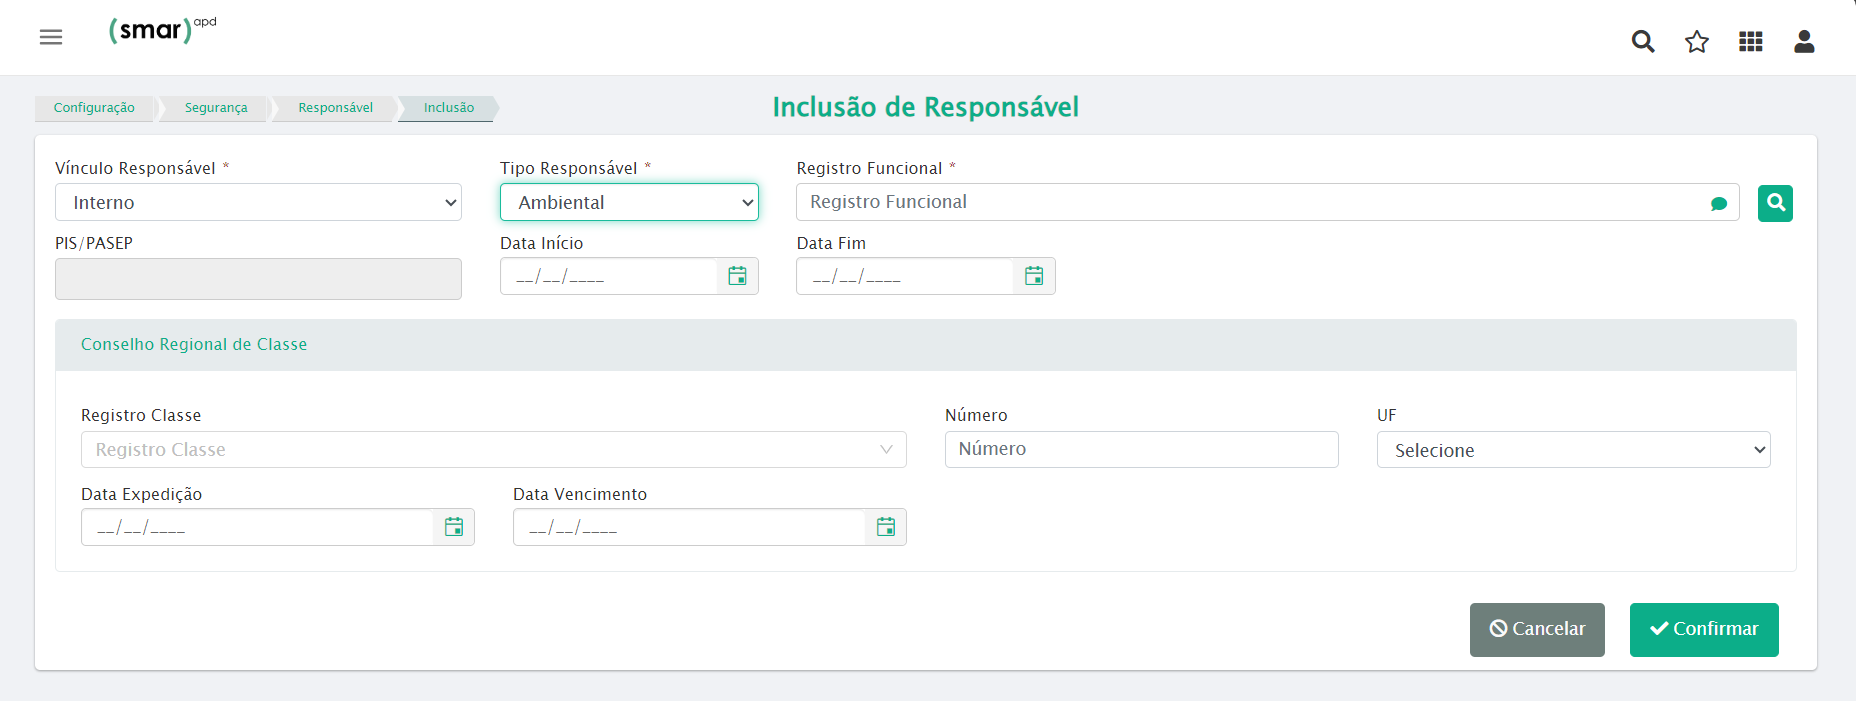Open the hamburger navigation menu
The width and height of the screenshot is (1856, 701).
[x=51, y=37]
